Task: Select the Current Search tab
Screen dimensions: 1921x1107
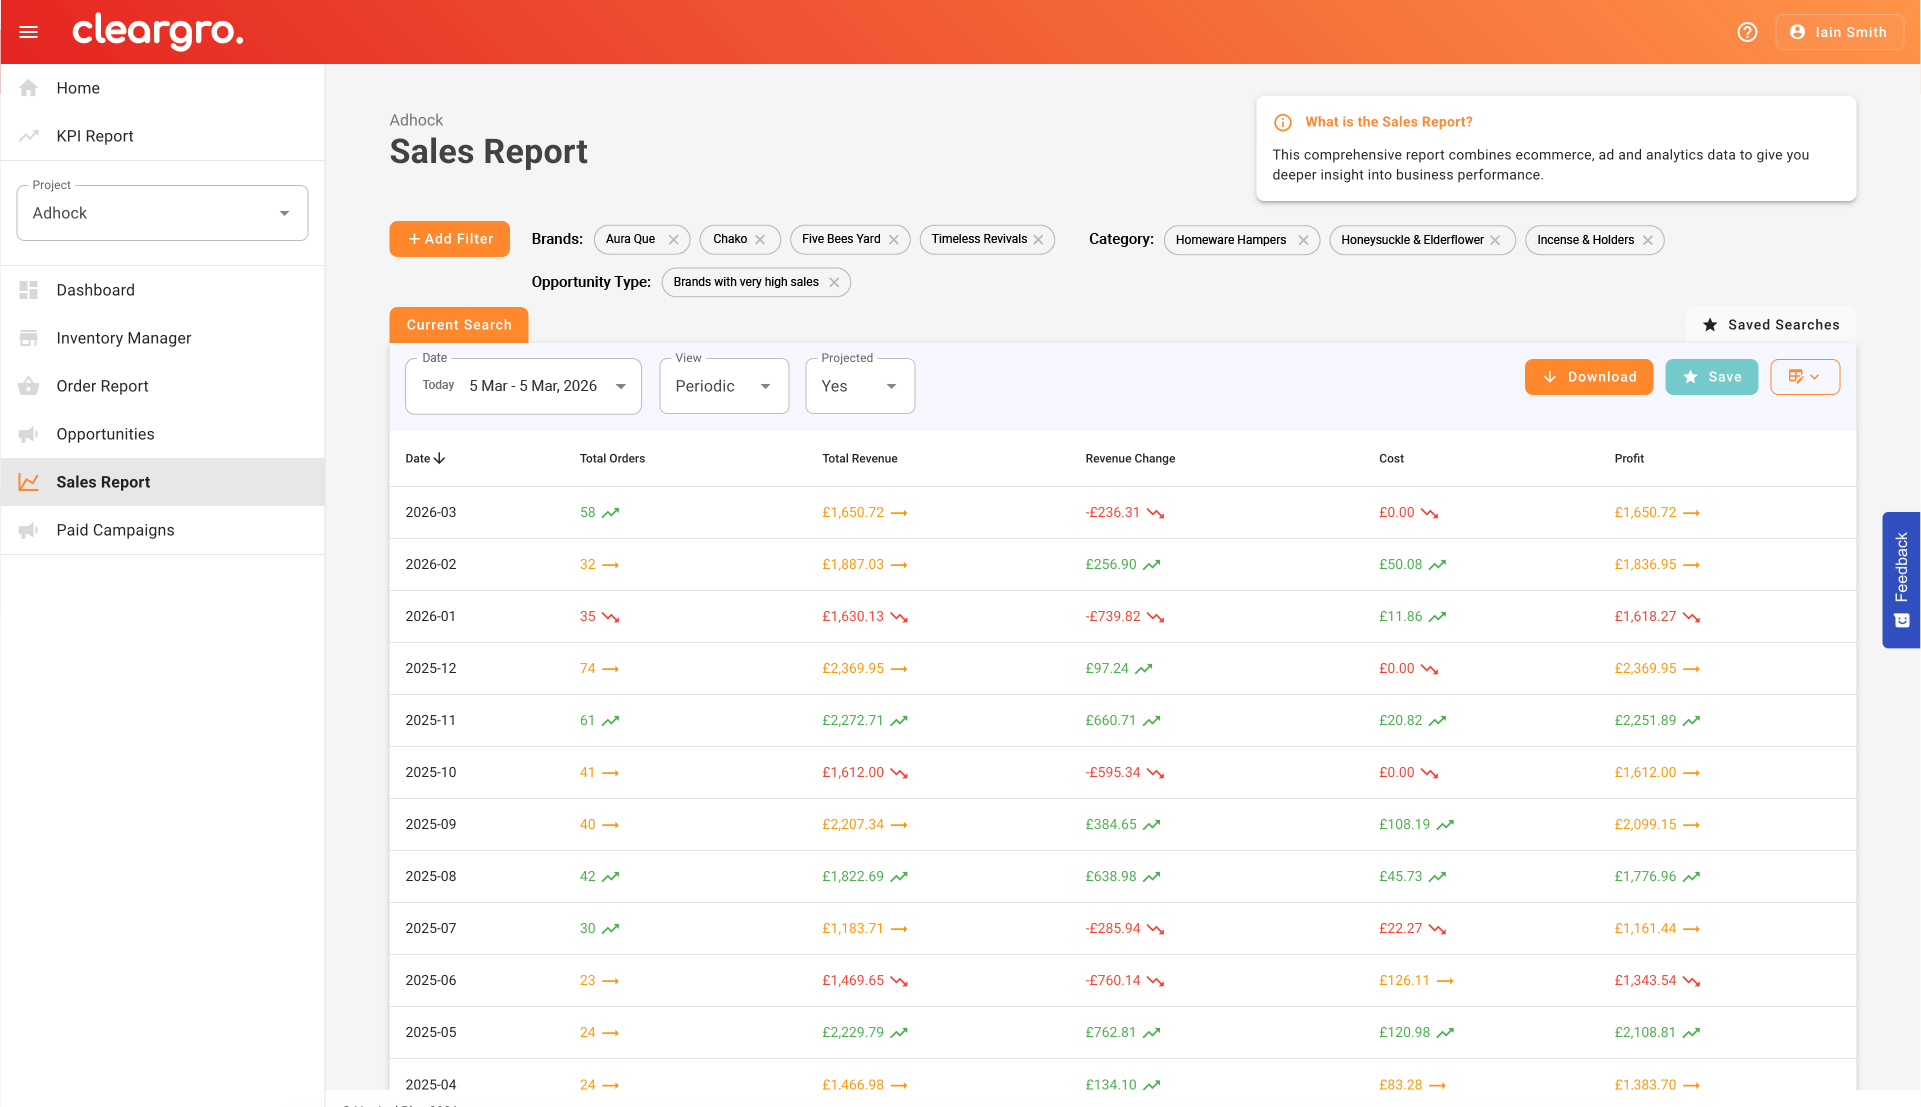Action: tap(458, 325)
